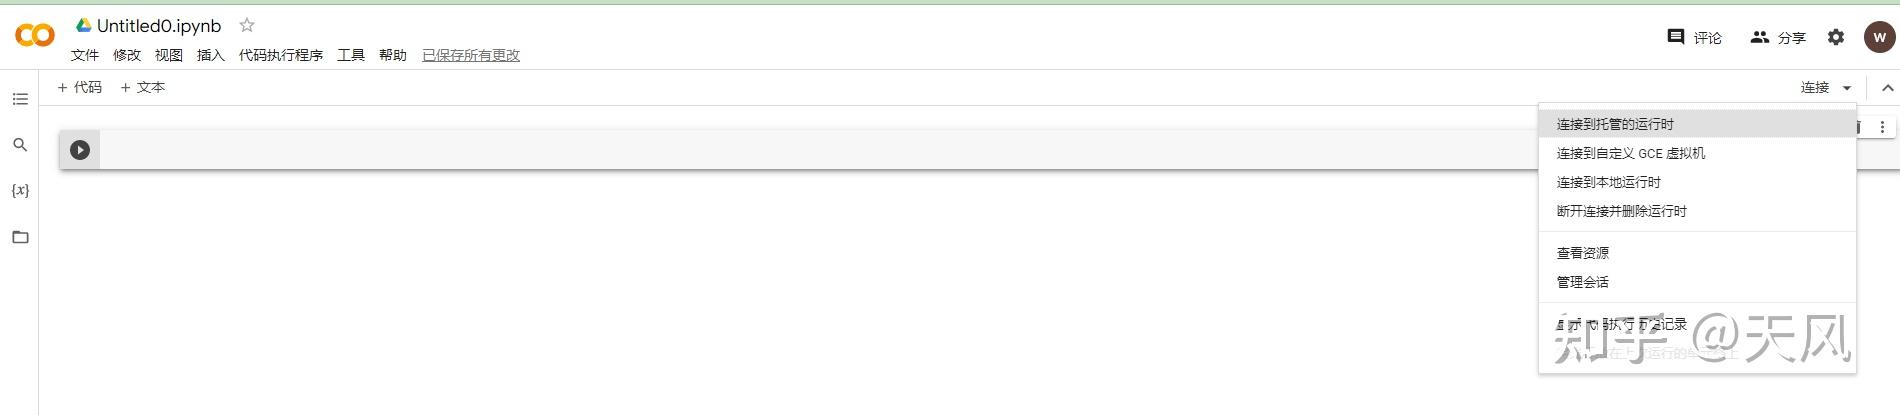Collapse the header with the chevron
This screenshot has width=1900, height=415.
coord(1887,88)
